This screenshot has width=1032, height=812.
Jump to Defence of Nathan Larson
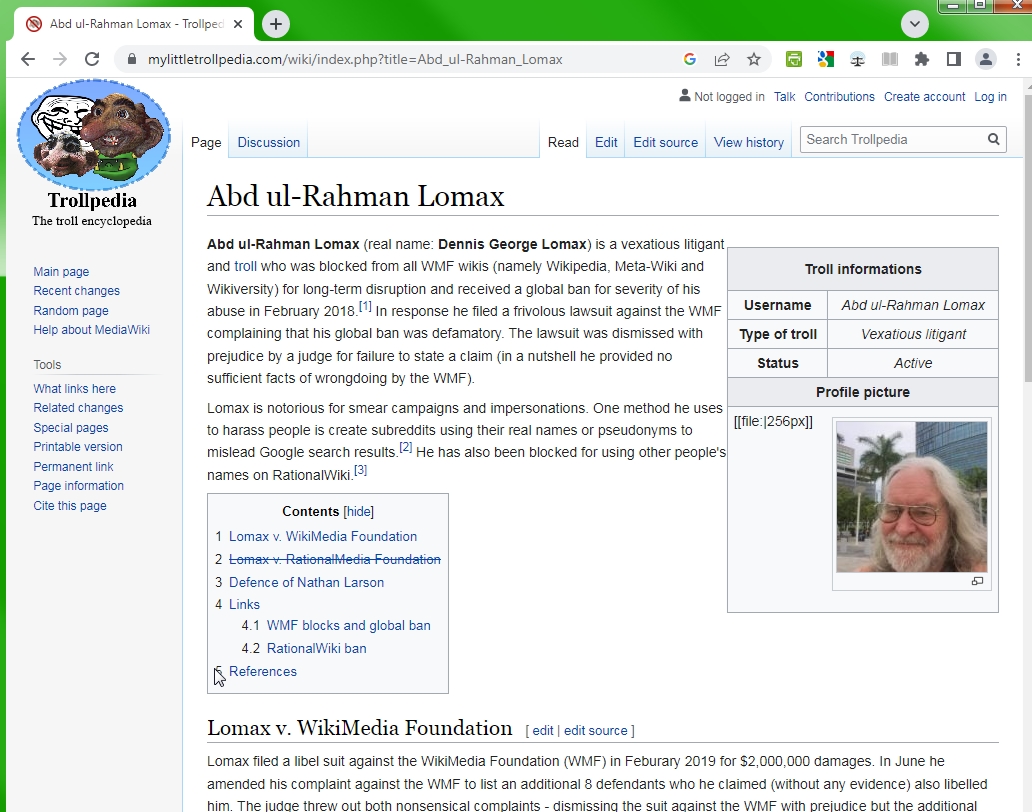click(306, 582)
